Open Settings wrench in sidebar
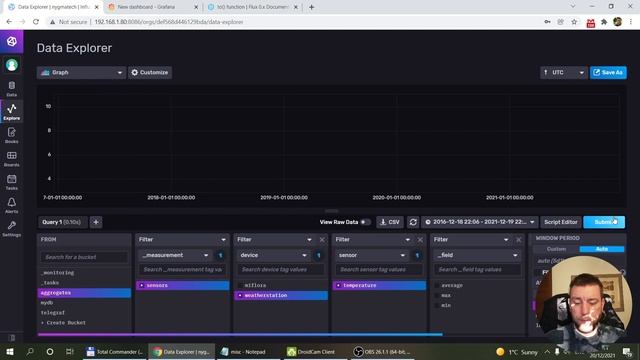Viewport: 640px width, 360px height. pos(11,229)
